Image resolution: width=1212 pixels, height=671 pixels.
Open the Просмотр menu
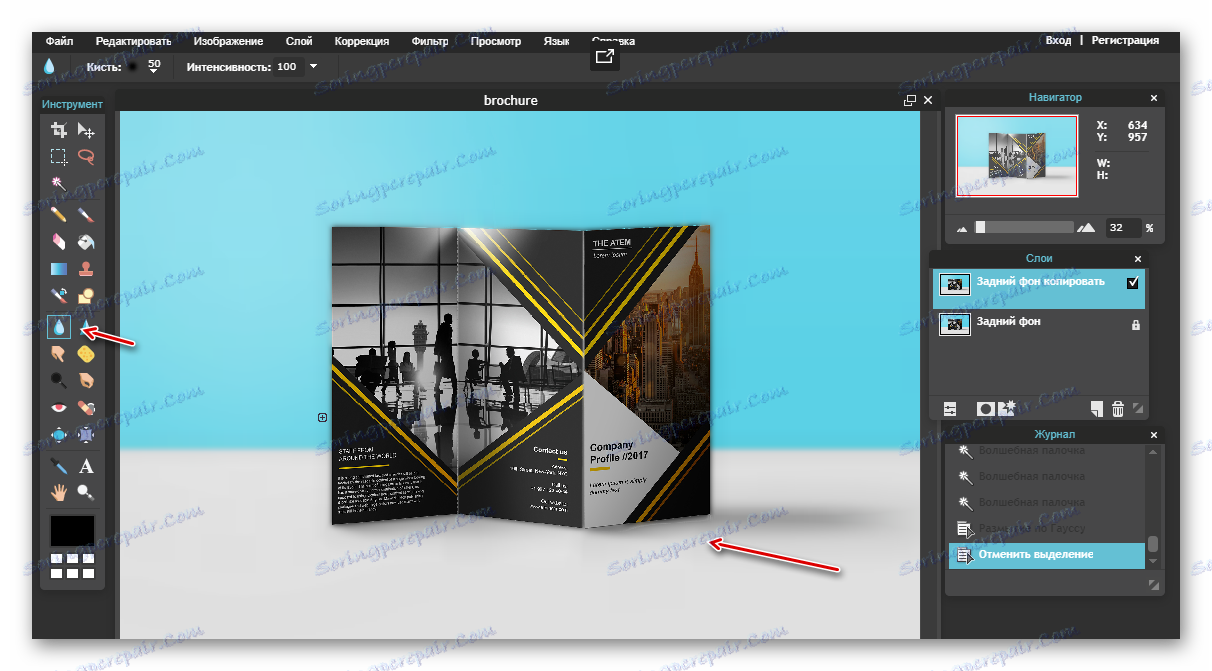point(494,41)
